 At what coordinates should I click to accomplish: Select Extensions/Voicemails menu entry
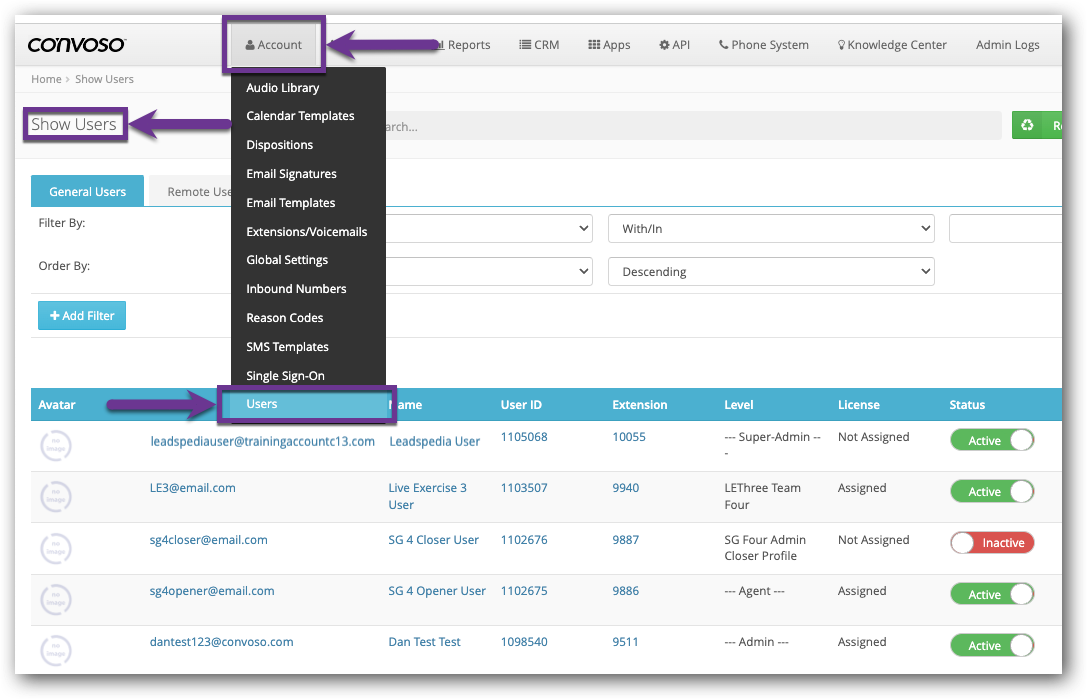[308, 232]
